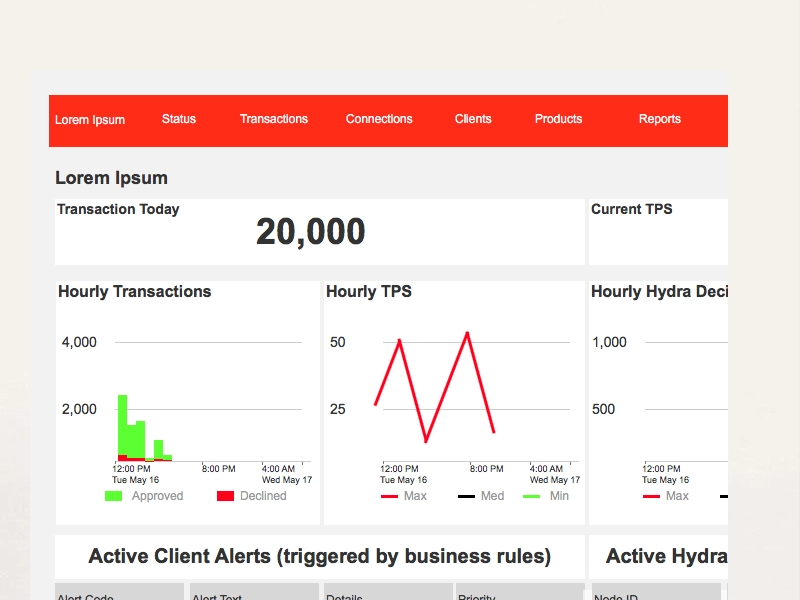Screen dimensions: 800x600
Task: Open the Status menu item
Action: pos(179,119)
